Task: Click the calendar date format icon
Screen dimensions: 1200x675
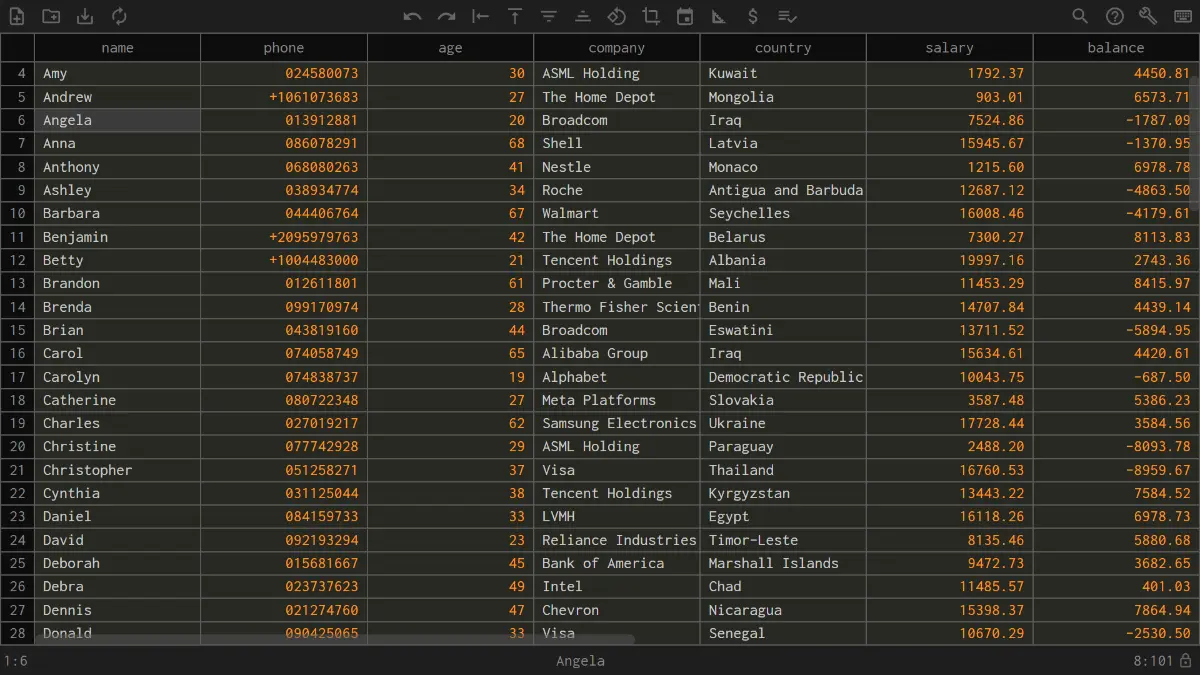Action: [x=685, y=16]
